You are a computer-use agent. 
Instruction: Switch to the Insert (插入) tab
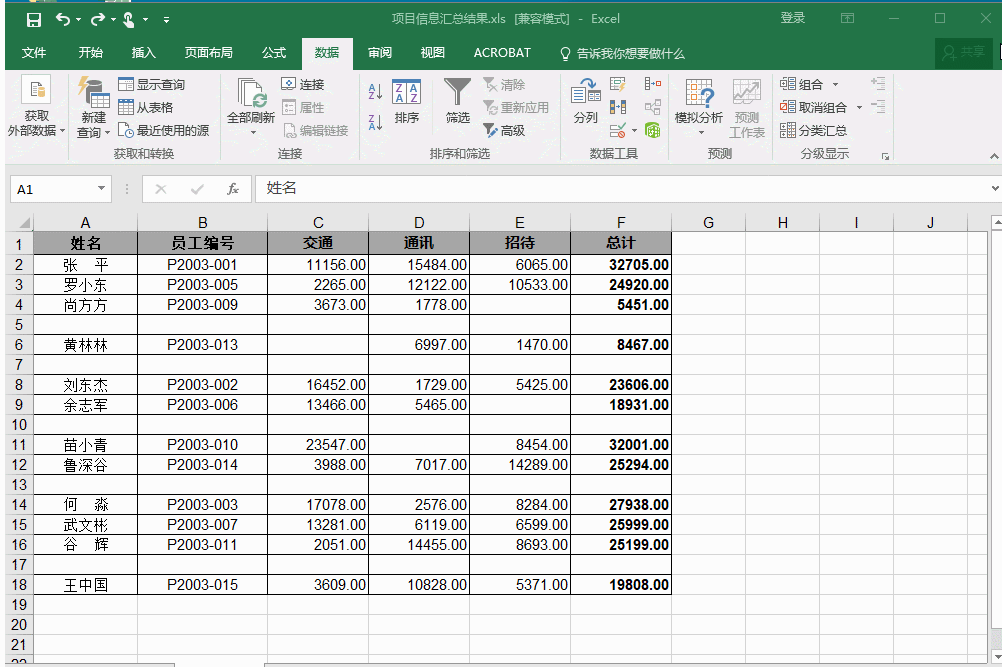(143, 53)
